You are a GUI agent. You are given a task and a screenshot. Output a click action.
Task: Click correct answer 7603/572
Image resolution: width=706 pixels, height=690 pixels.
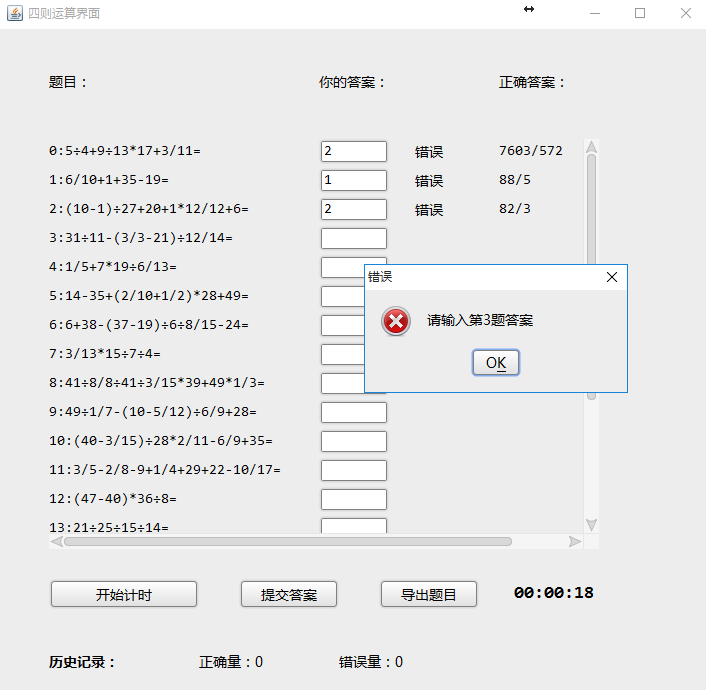pyautogui.click(x=531, y=151)
